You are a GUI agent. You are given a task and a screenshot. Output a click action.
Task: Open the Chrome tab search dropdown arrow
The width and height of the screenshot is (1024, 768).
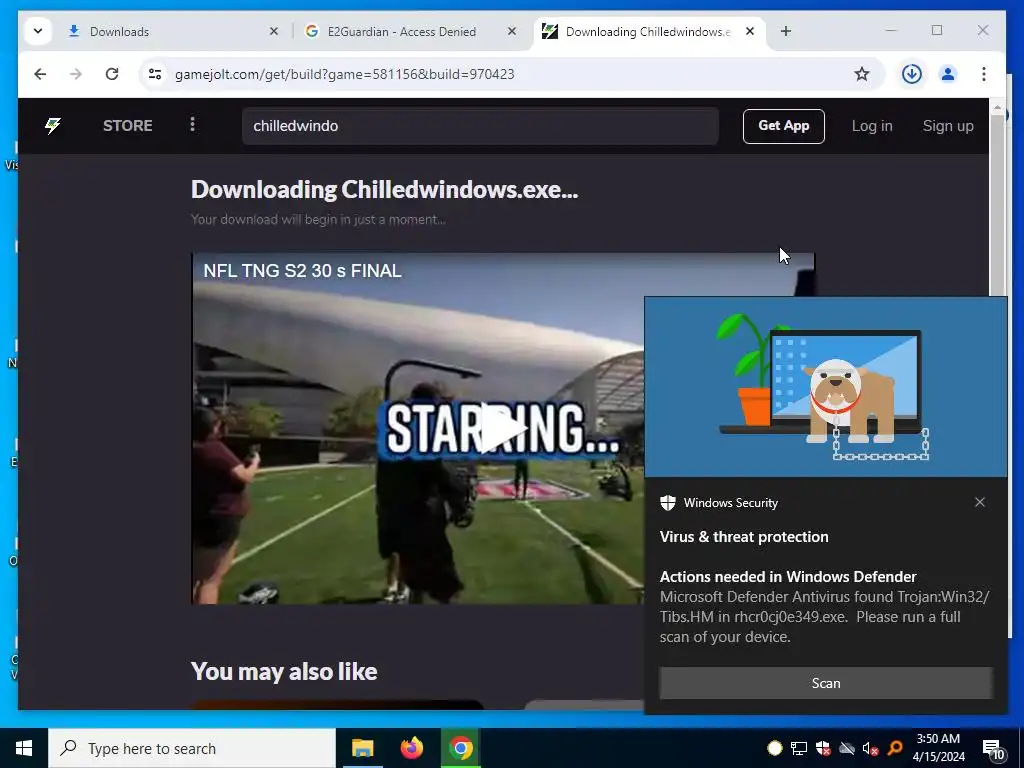(x=38, y=31)
